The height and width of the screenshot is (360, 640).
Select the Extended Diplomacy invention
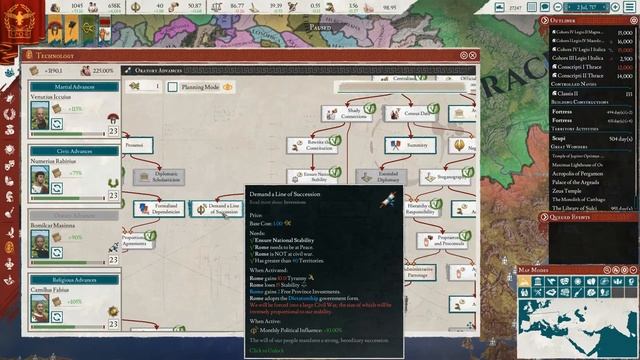(x=381, y=177)
